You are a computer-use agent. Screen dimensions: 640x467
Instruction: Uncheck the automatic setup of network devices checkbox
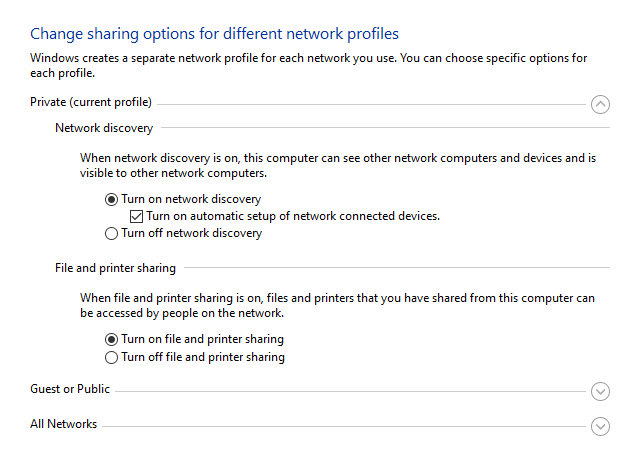tap(136, 216)
